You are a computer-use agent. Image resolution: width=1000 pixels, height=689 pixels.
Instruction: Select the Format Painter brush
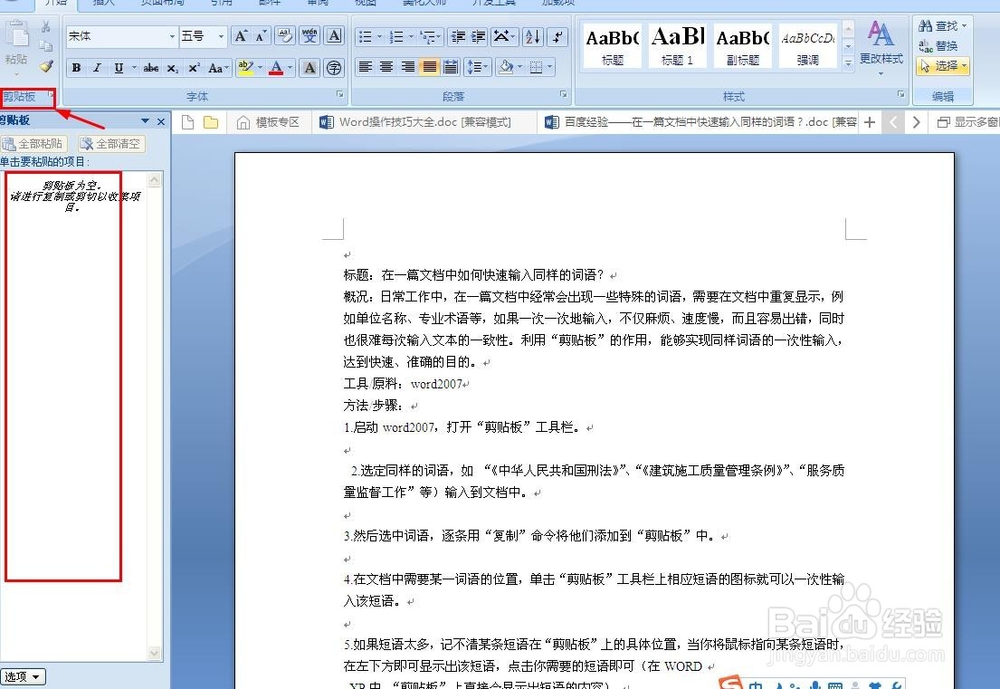click(46, 66)
